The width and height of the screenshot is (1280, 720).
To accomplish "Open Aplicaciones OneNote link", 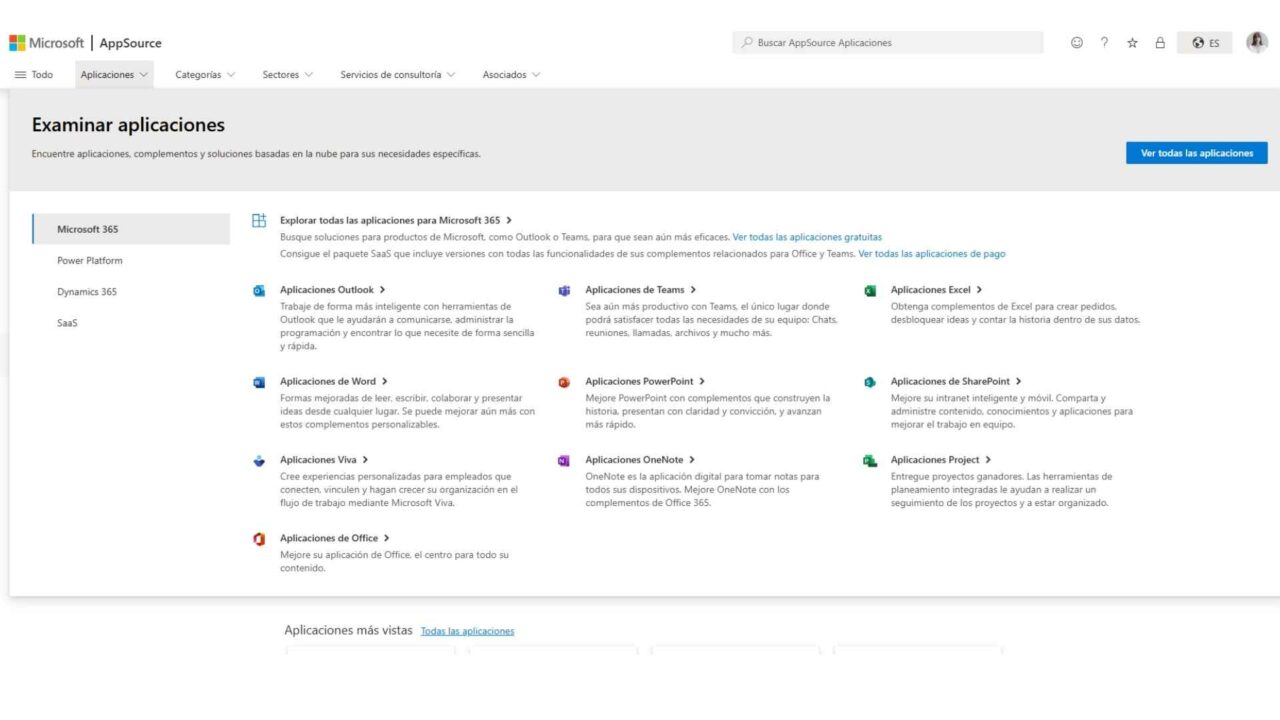I will click(x=640, y=460).
